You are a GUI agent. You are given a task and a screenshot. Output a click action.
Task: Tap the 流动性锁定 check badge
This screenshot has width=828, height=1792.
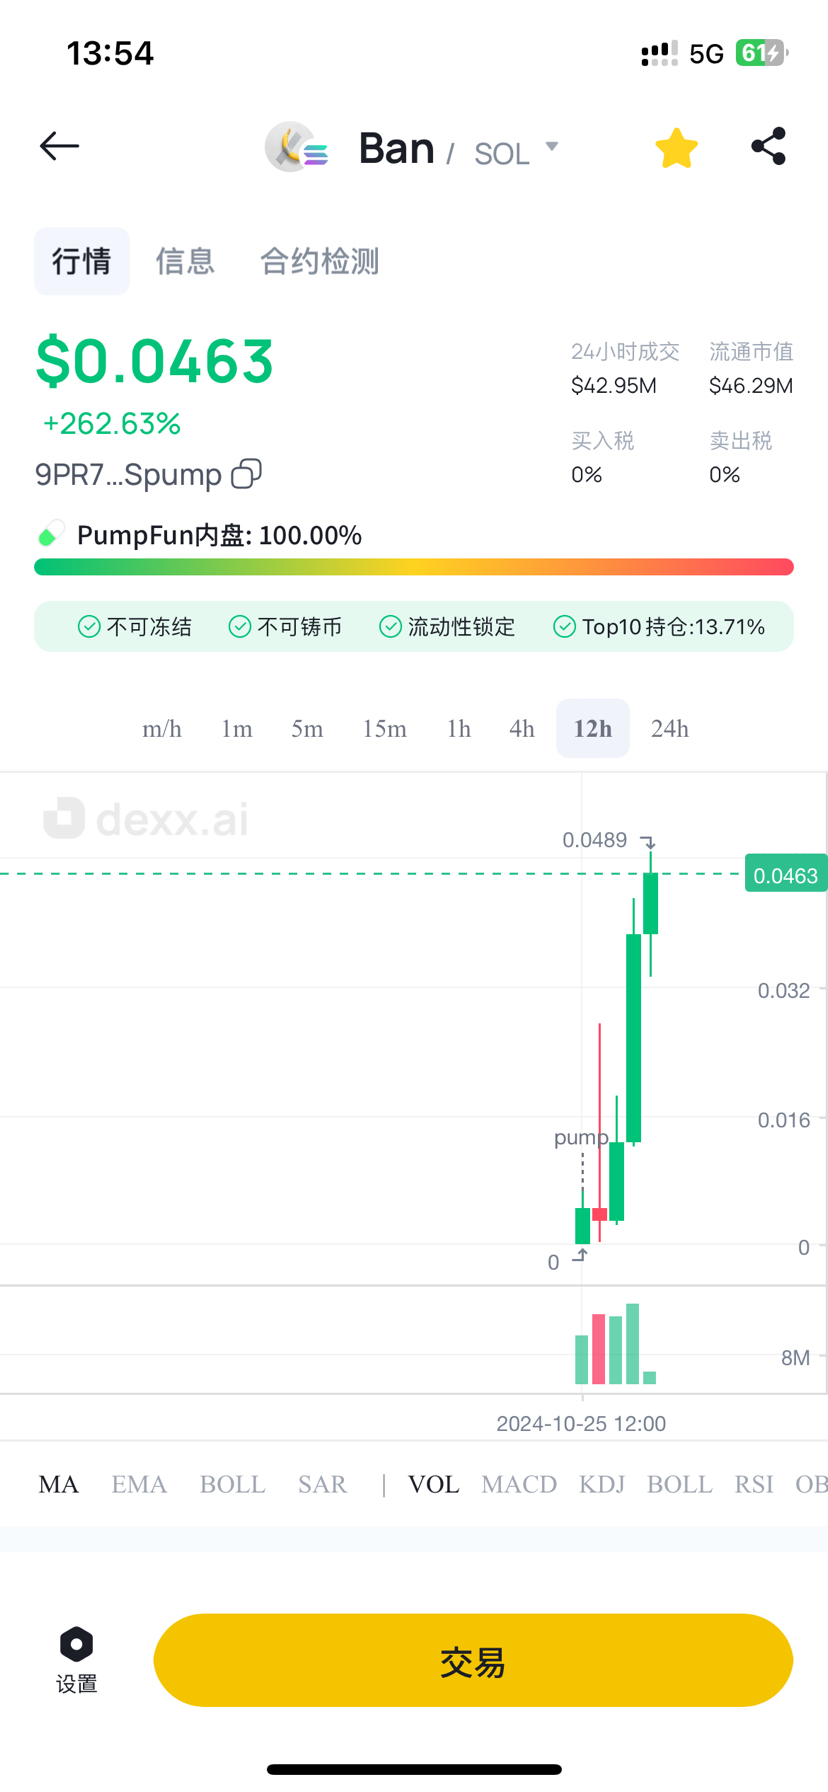pyautogui.click(x=447, y=627)
